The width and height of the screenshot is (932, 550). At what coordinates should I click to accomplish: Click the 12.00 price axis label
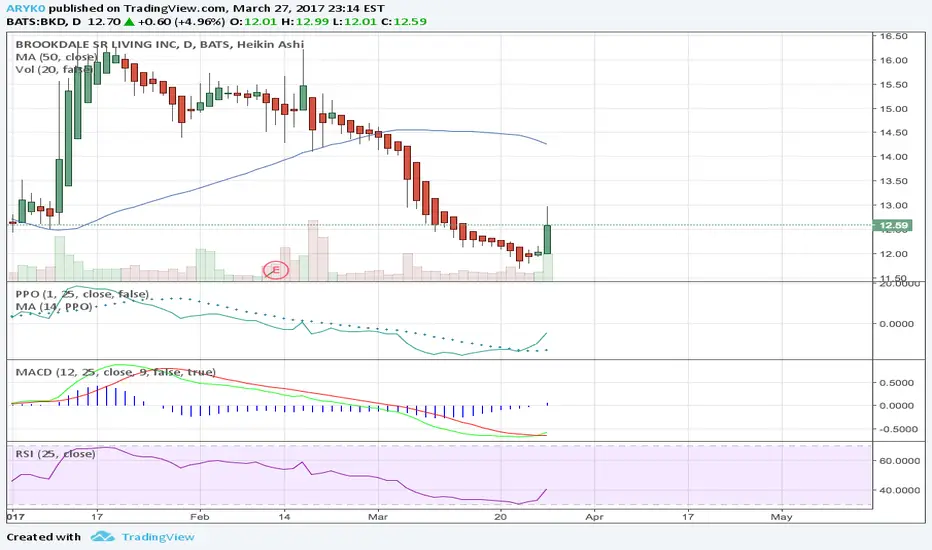click(x=893, y=254)
